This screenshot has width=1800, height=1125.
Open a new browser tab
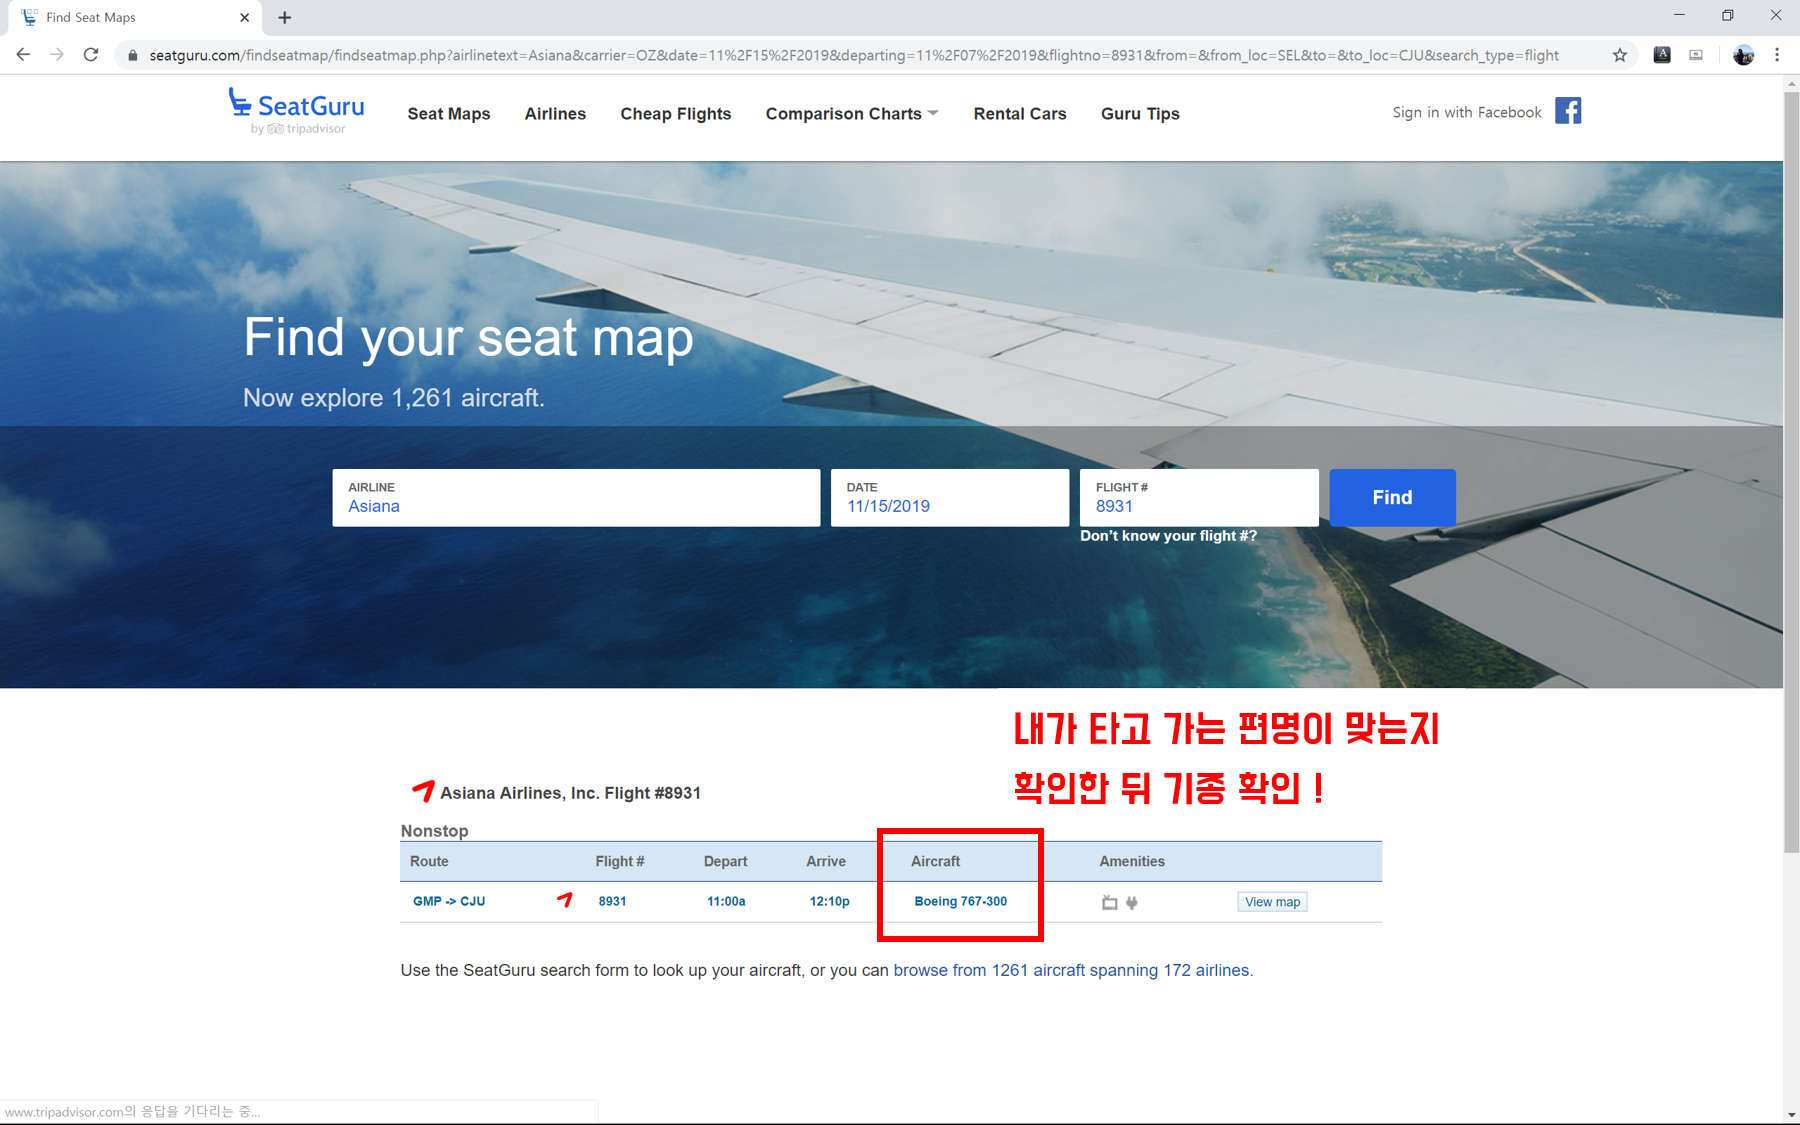pyautogui.click(x=285, y=17)
